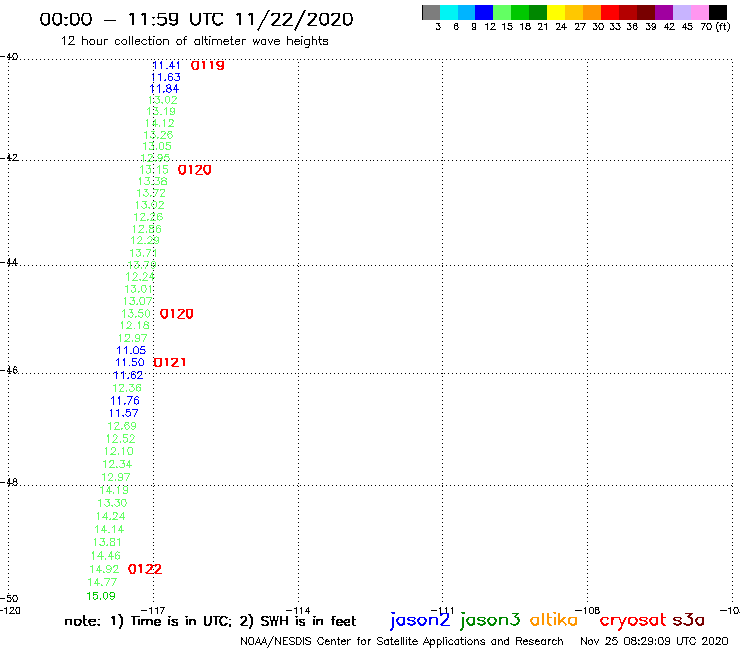Click wave height value '12.24'
Viewport: 740px width, 650px height.
(140, 277)
